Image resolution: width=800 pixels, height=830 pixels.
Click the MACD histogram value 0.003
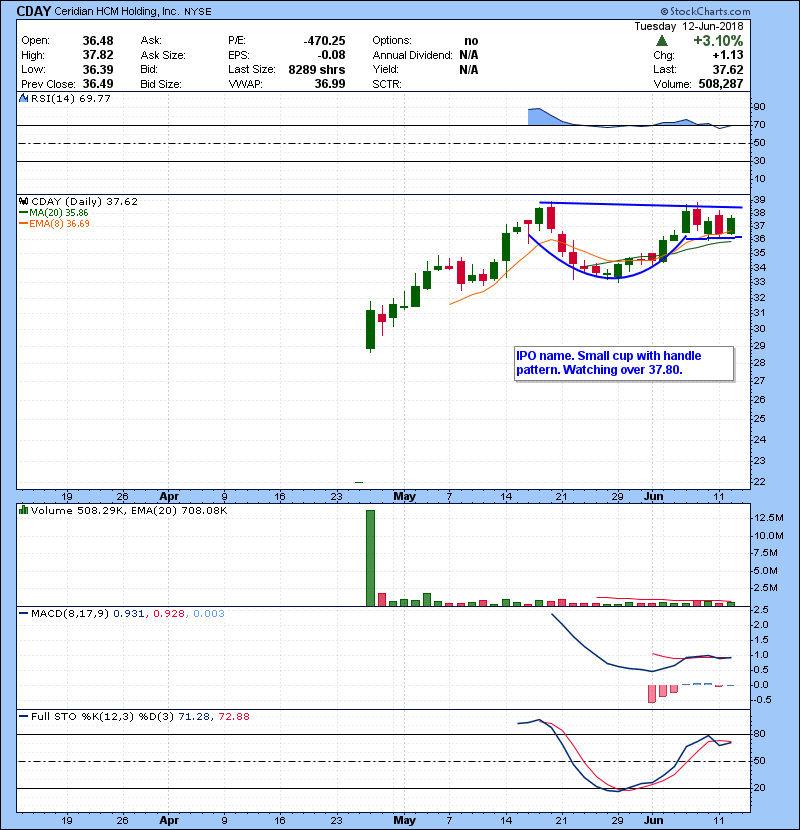(209, 614)
